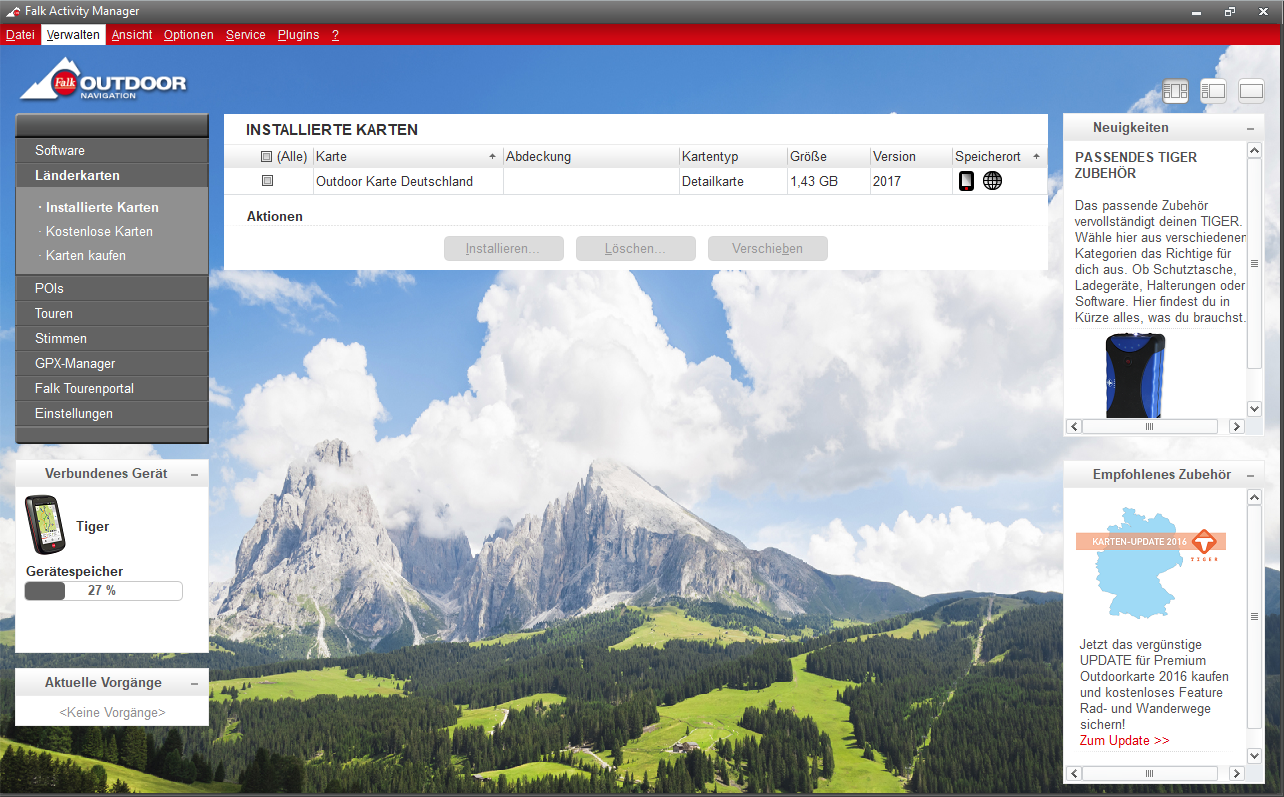1284x797 pixels.
Task: Open the Optionen menu
Action: [189, 35]
